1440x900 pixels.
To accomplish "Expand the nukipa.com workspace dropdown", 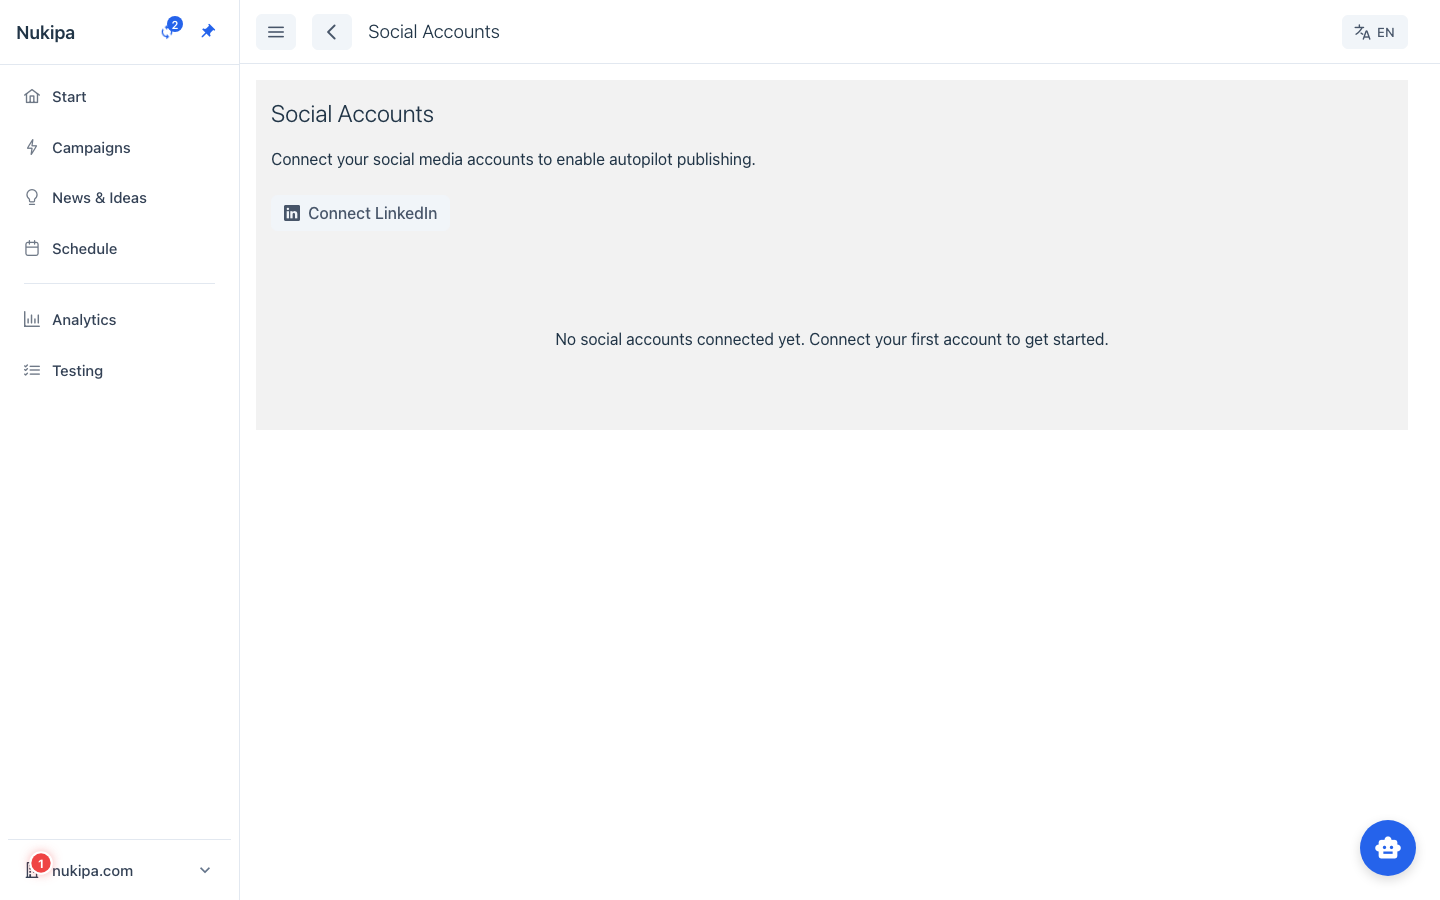I will [x=205, y=870].
